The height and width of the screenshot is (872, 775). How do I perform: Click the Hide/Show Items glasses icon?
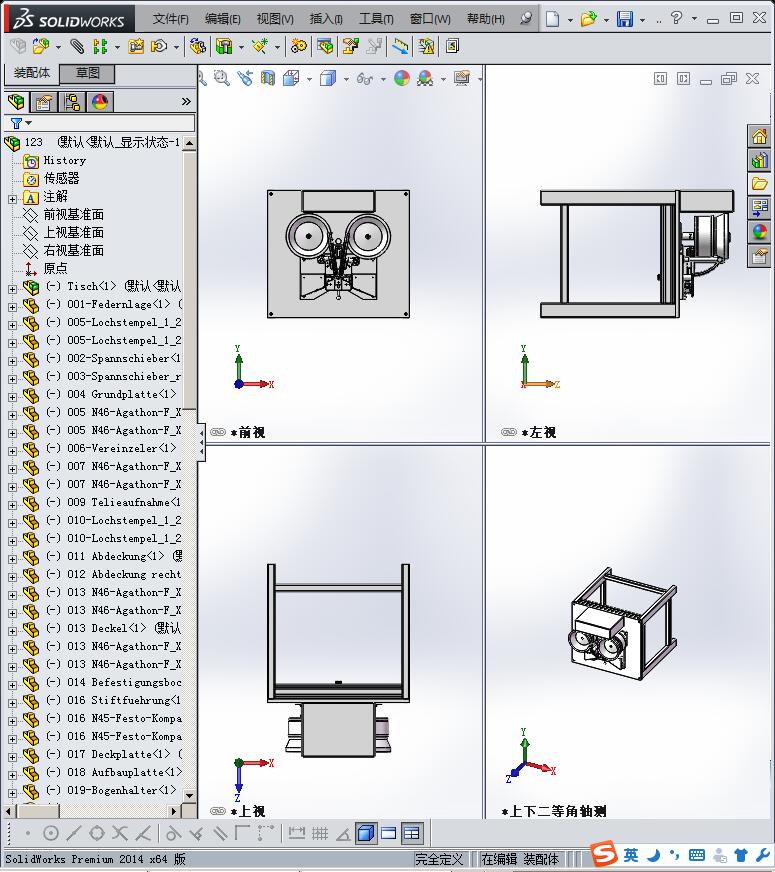365,78
